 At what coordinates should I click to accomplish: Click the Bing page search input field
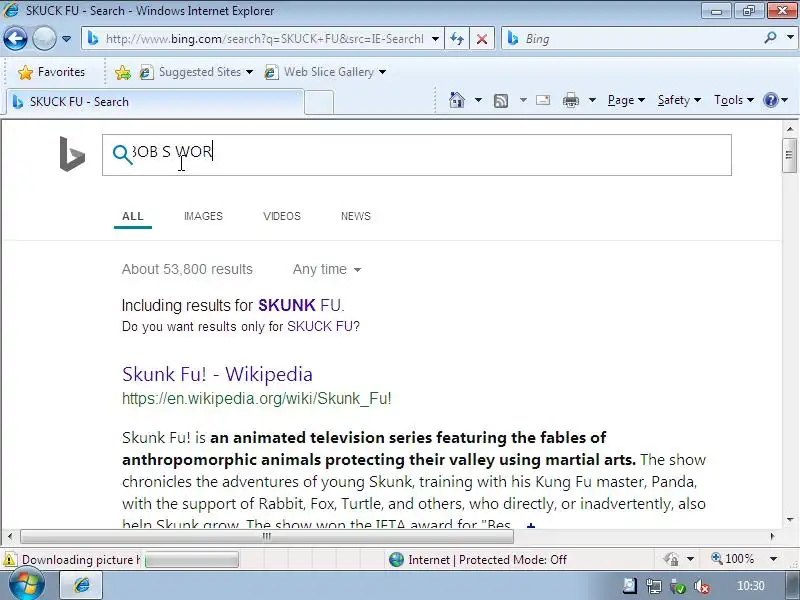pos(416,155)
